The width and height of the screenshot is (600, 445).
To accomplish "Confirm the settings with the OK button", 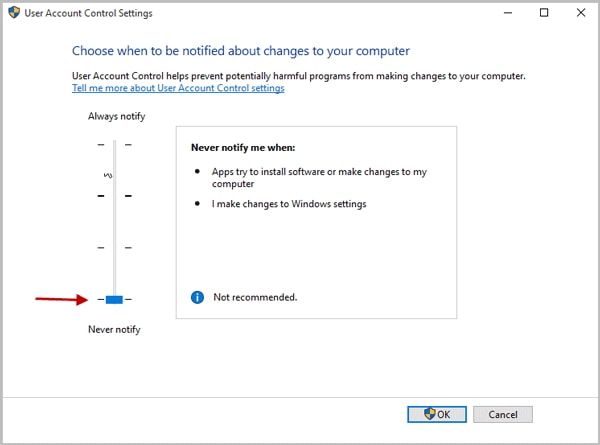I will click(436, 414).
